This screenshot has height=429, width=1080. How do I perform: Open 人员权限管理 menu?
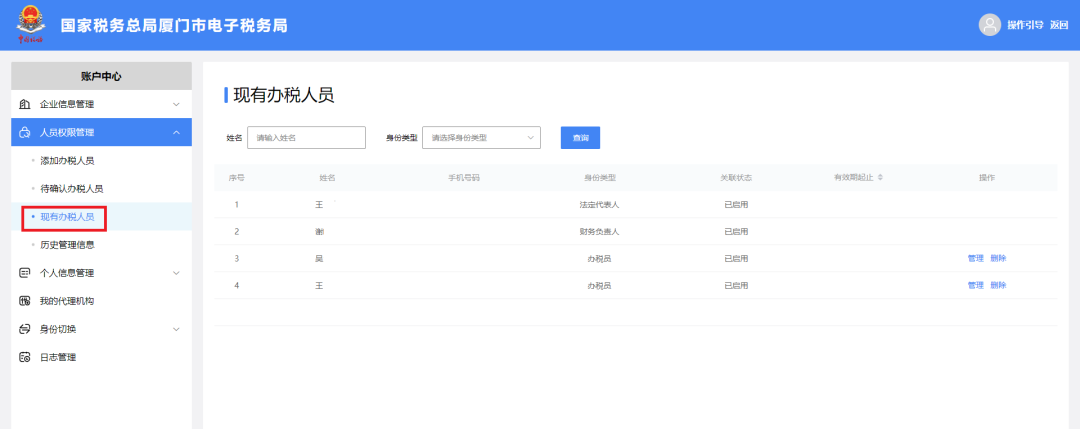pos(101,132)
